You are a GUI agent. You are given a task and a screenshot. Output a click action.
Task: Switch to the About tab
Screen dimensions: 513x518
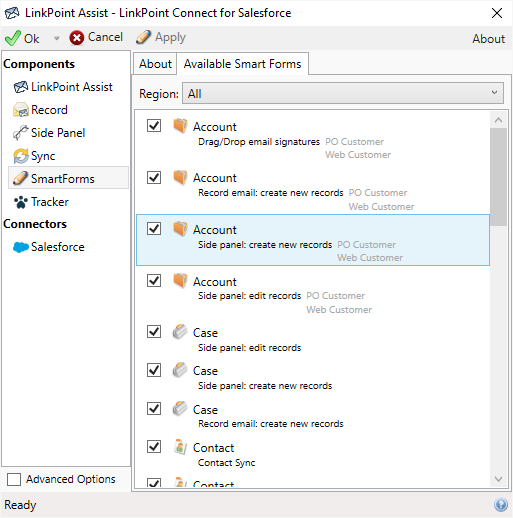tap(155, 64)
